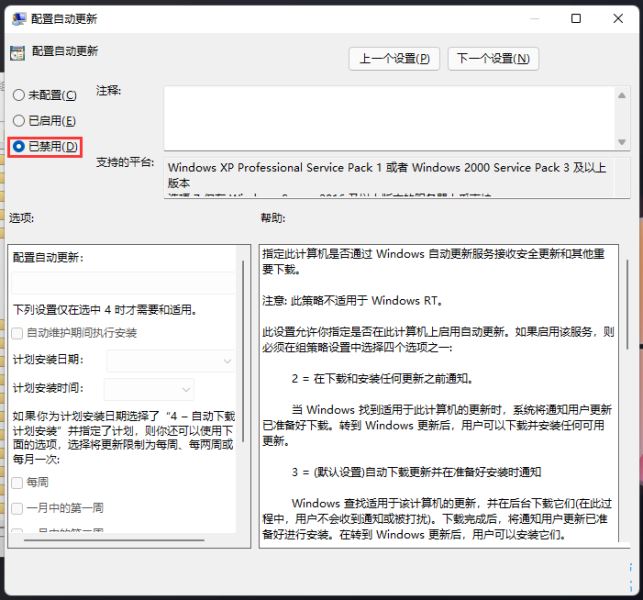Click the '选项:' label
The width and height of the screenshot is (643, 600).
22,218
